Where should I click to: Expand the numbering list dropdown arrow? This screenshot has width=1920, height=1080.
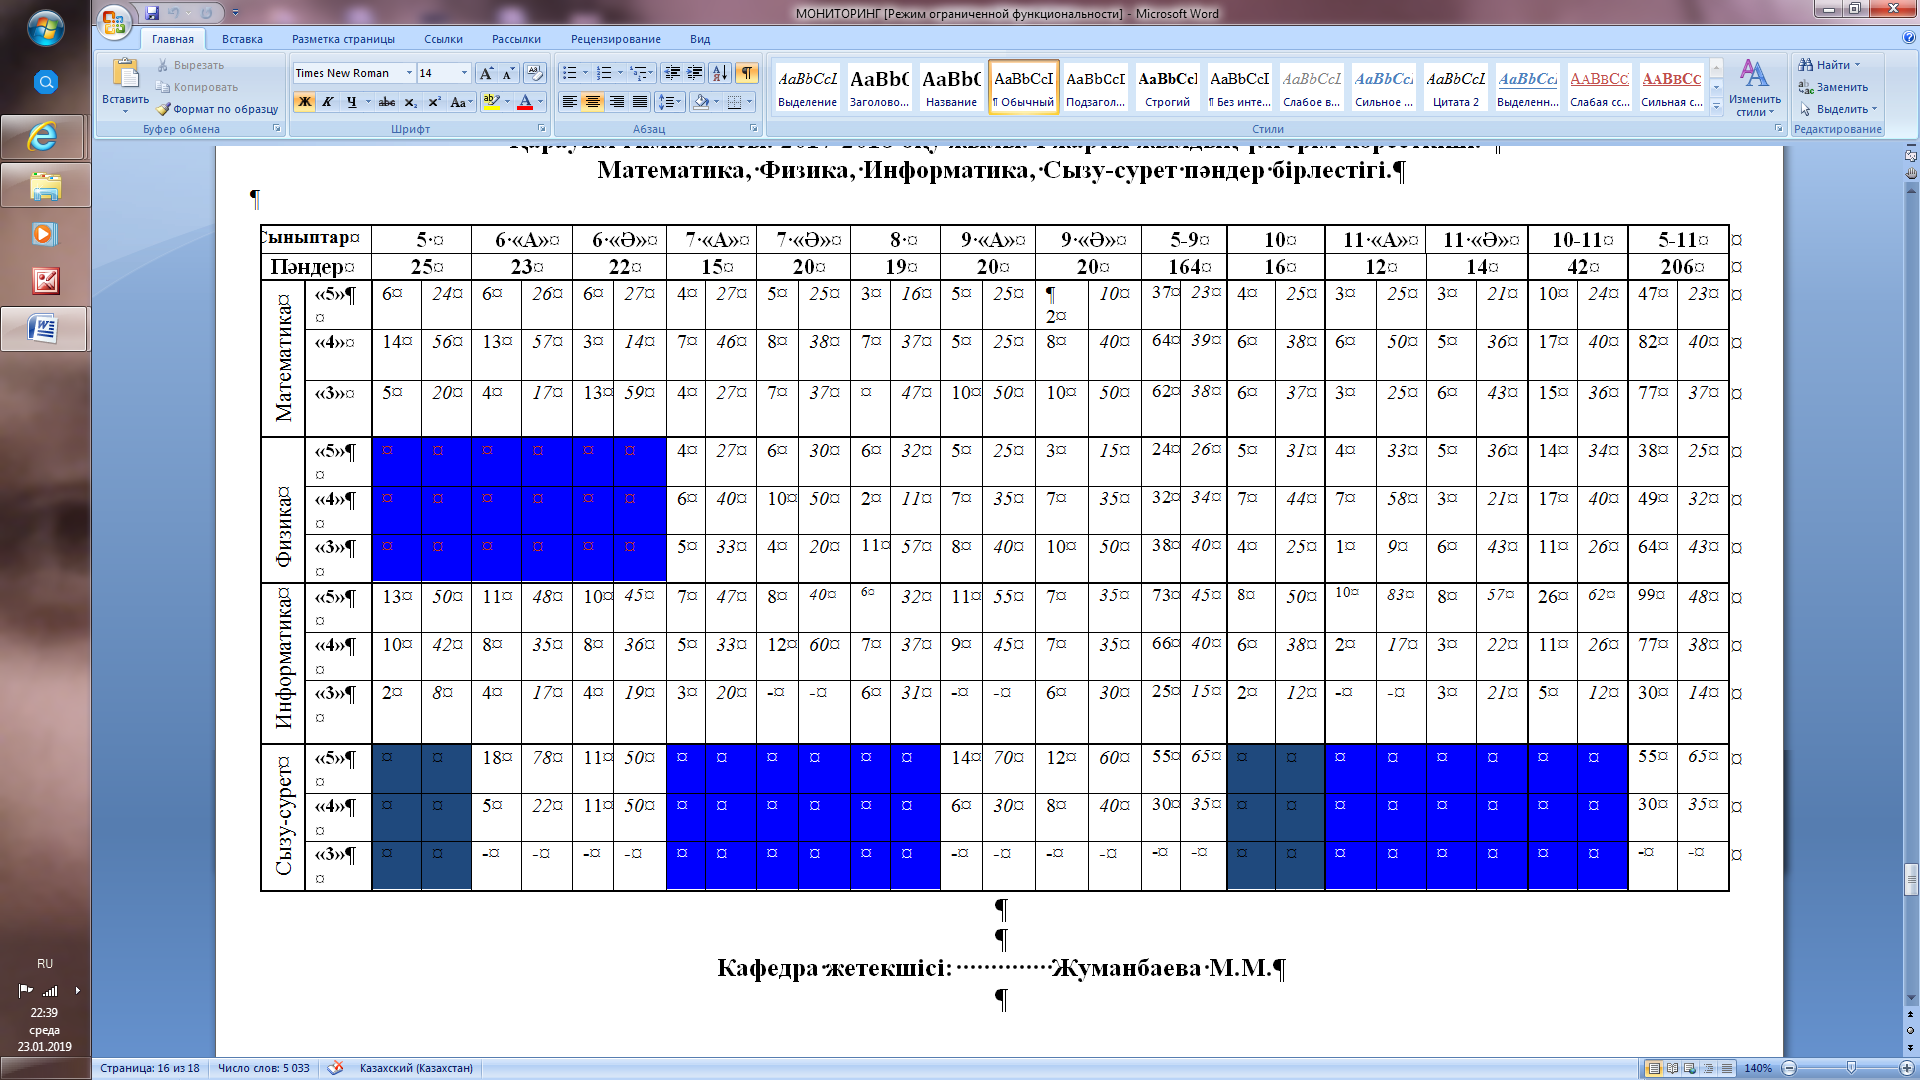(620, 73)
